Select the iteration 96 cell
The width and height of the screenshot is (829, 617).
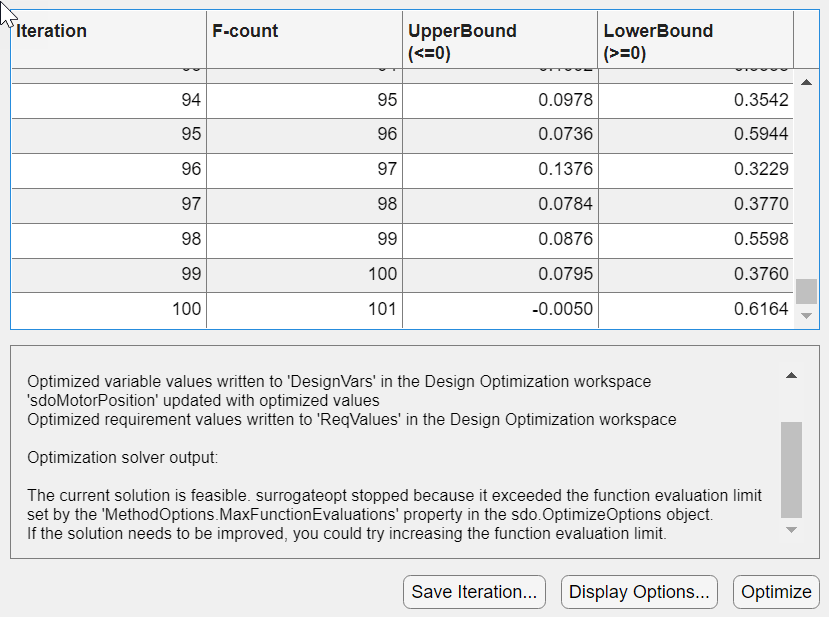pos(109,169)
